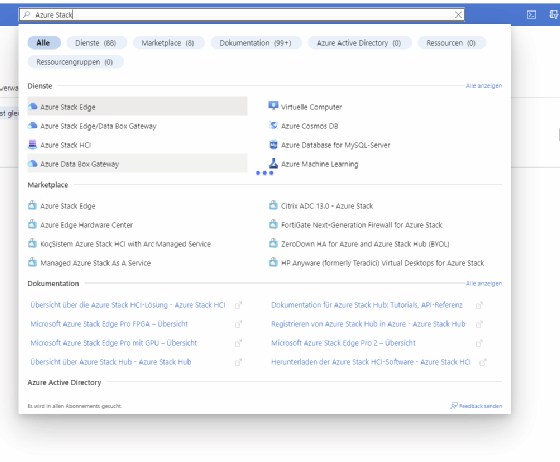The image size is (560, 462).
Task: Open Azure Stack Edge/Data Box Gateway entry
Action: (137, 126)
